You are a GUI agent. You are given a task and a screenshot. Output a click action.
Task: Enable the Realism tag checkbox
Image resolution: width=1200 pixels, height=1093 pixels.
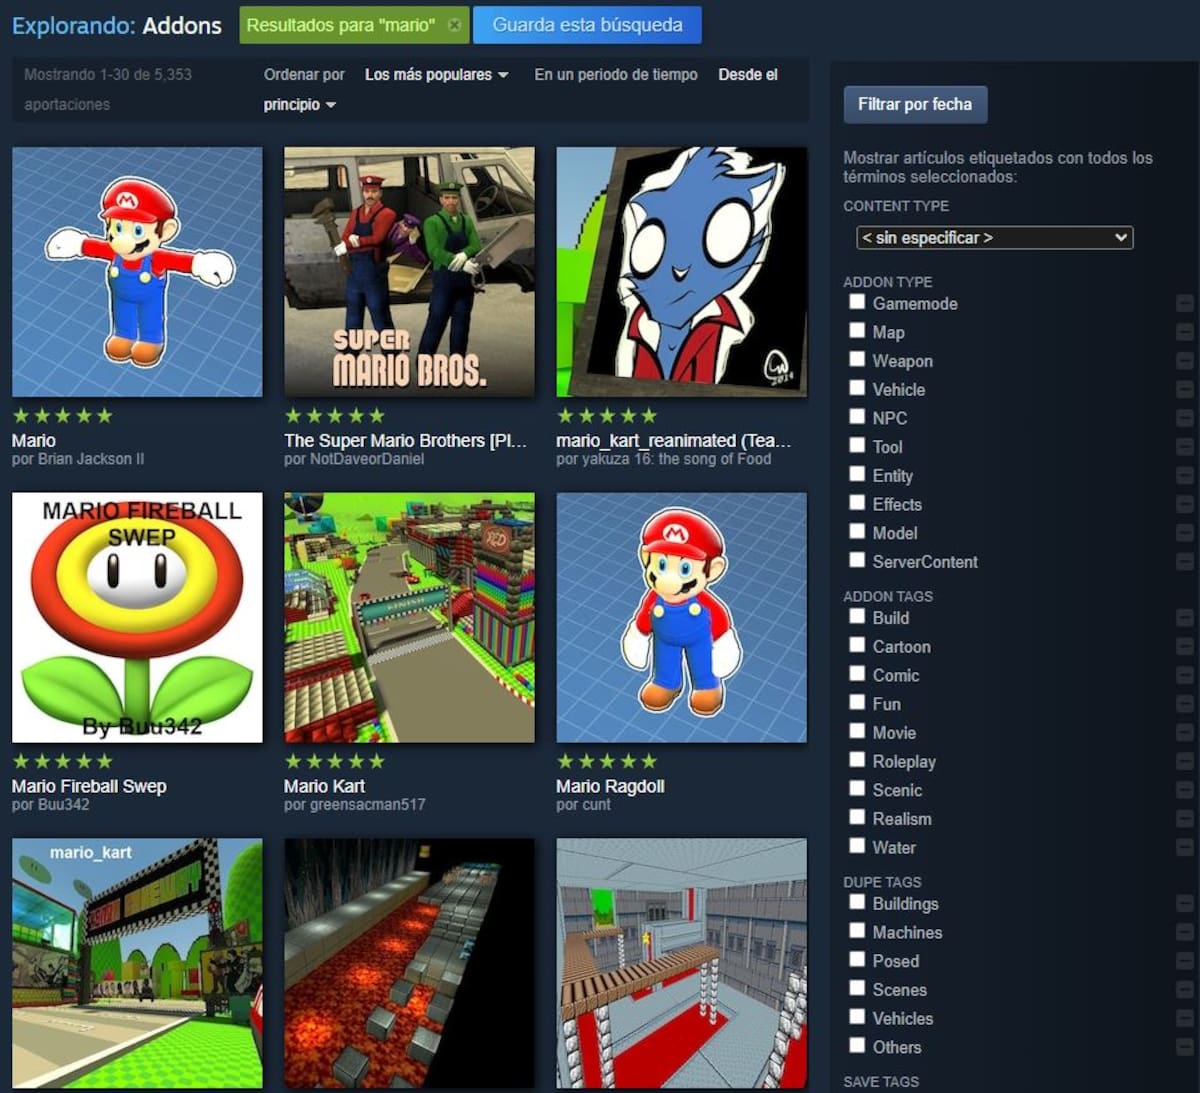pos(857,817)
